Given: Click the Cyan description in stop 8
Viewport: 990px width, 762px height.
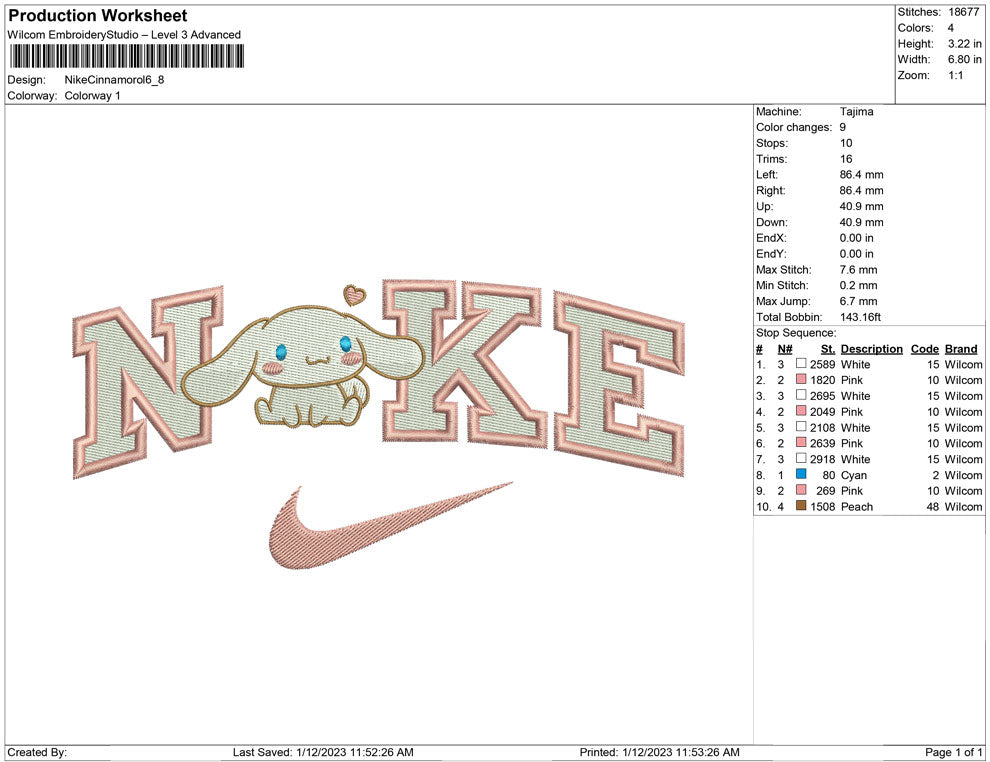Looking at the screenshot, I should [854, 475].
